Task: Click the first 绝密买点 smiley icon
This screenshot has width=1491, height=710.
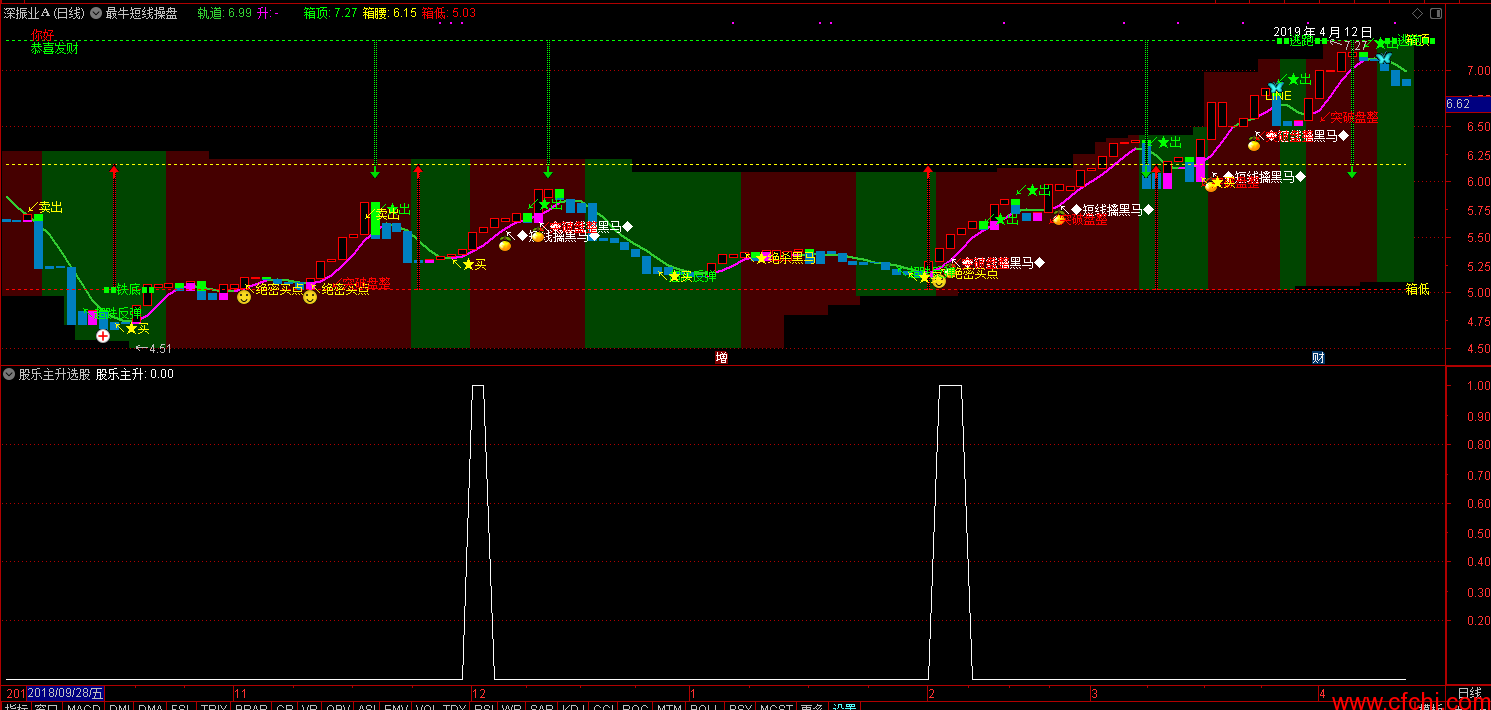Action: coord(244,297)
